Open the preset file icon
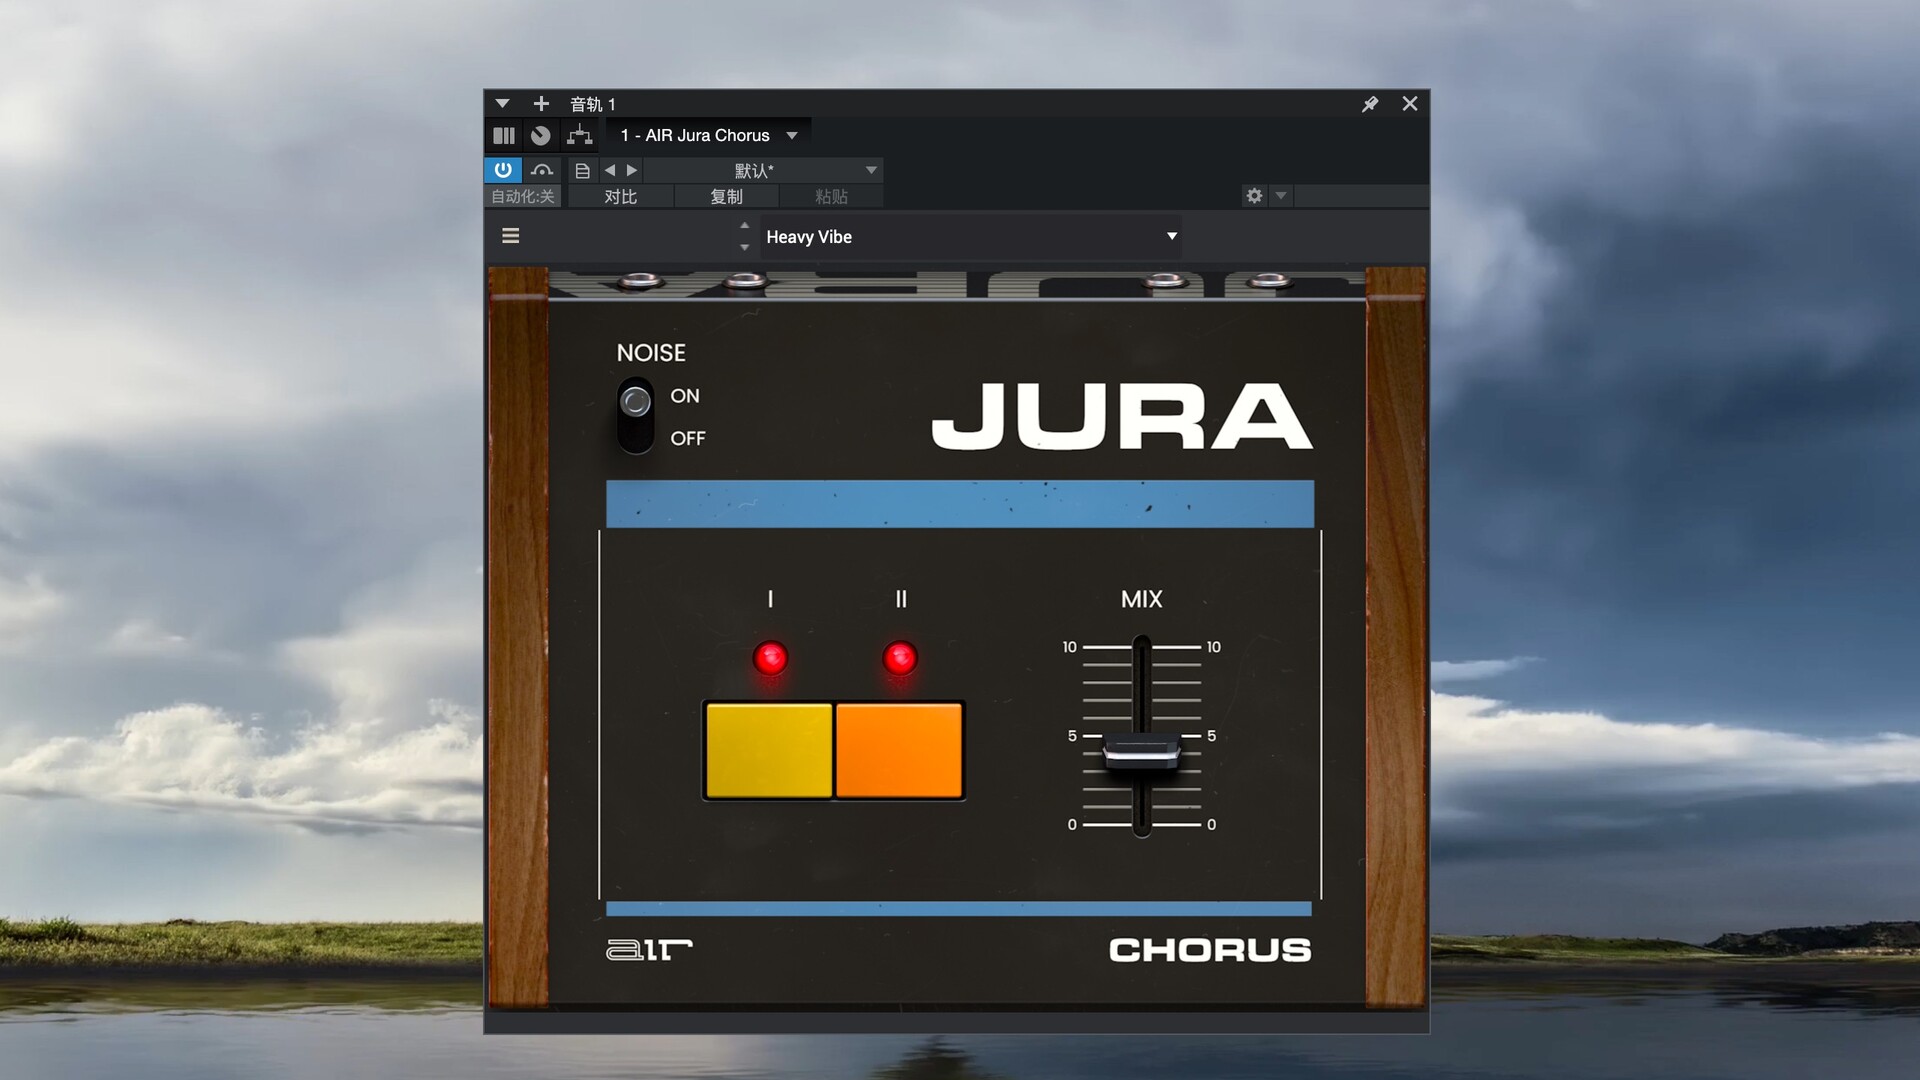The width and height of the screenshot is (1920, 1080). click(582, 171)
